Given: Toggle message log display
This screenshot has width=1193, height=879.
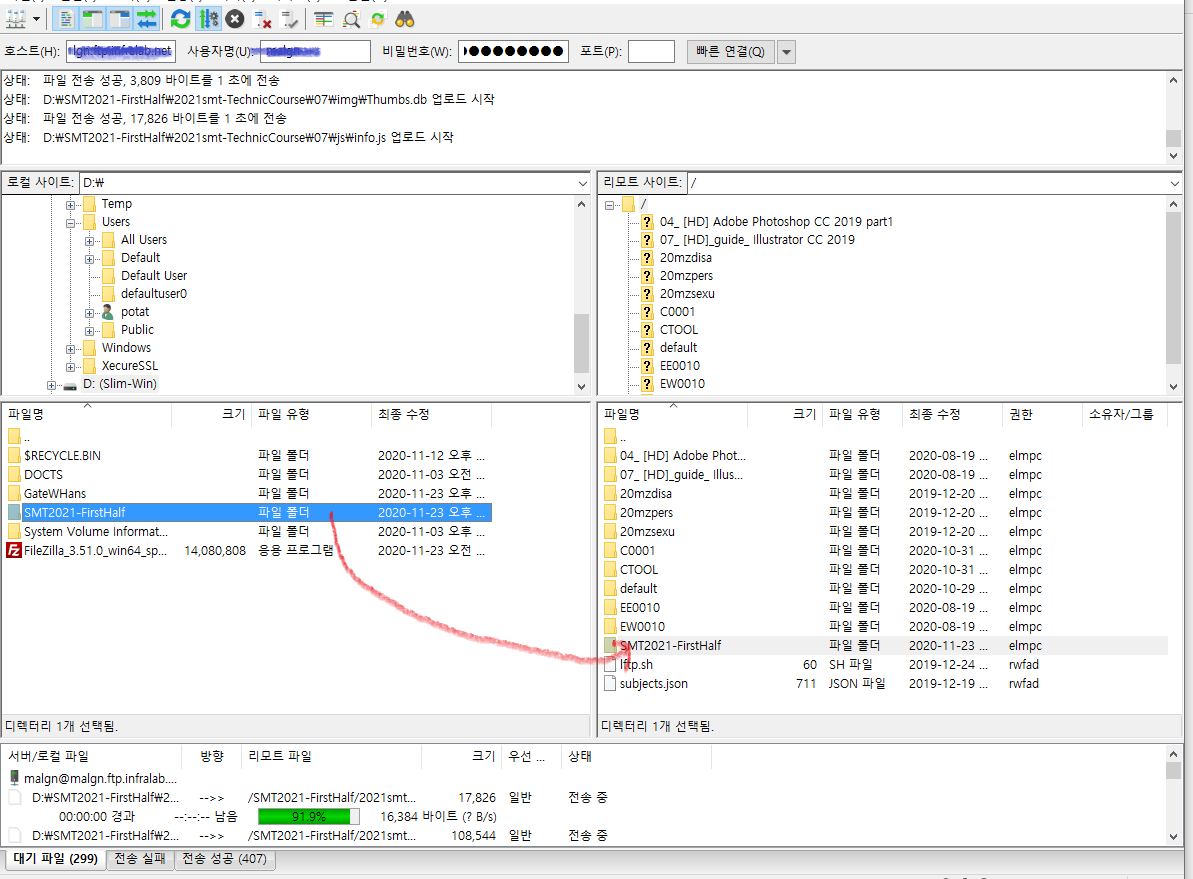Looking at the screenshot, I should coord(66,19).
